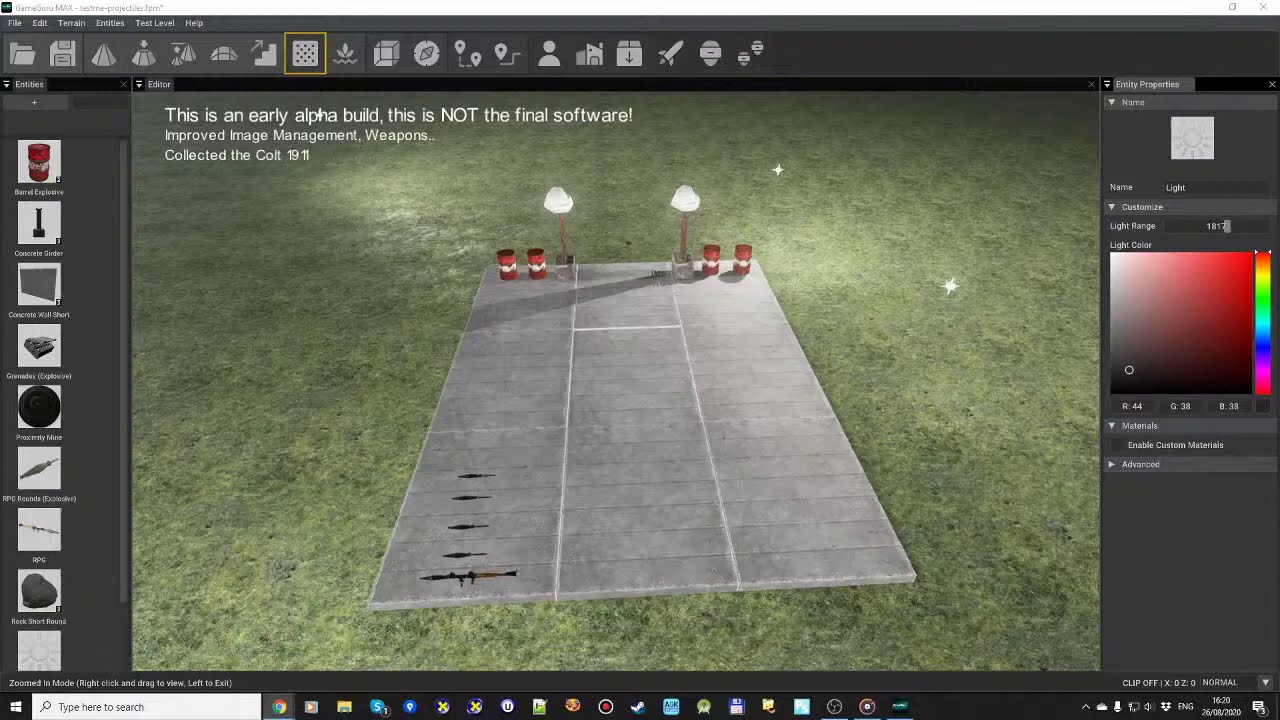Select the Barrel Explosive entity thumbnail
This screenshot has width=1280, height=720.
[x=39, y=161]
